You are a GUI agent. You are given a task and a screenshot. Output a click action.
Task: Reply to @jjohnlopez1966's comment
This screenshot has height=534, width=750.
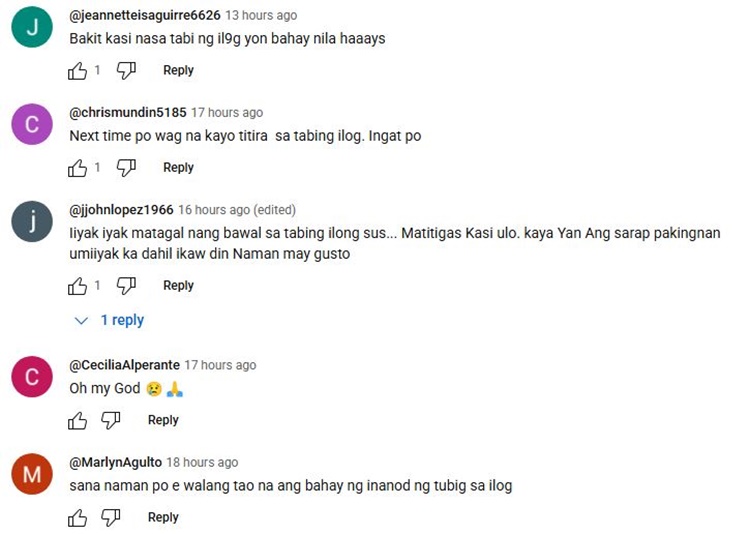coord(178,286)
